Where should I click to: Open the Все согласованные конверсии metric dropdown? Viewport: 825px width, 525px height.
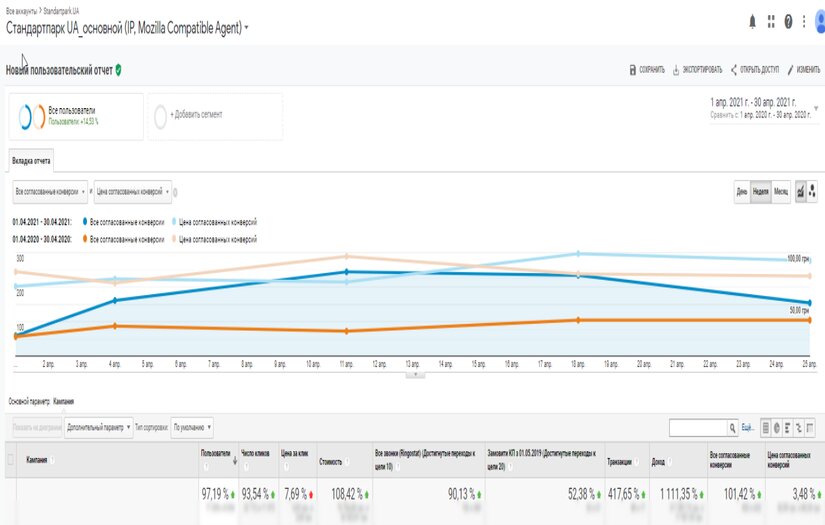click(x=49, y=190)
